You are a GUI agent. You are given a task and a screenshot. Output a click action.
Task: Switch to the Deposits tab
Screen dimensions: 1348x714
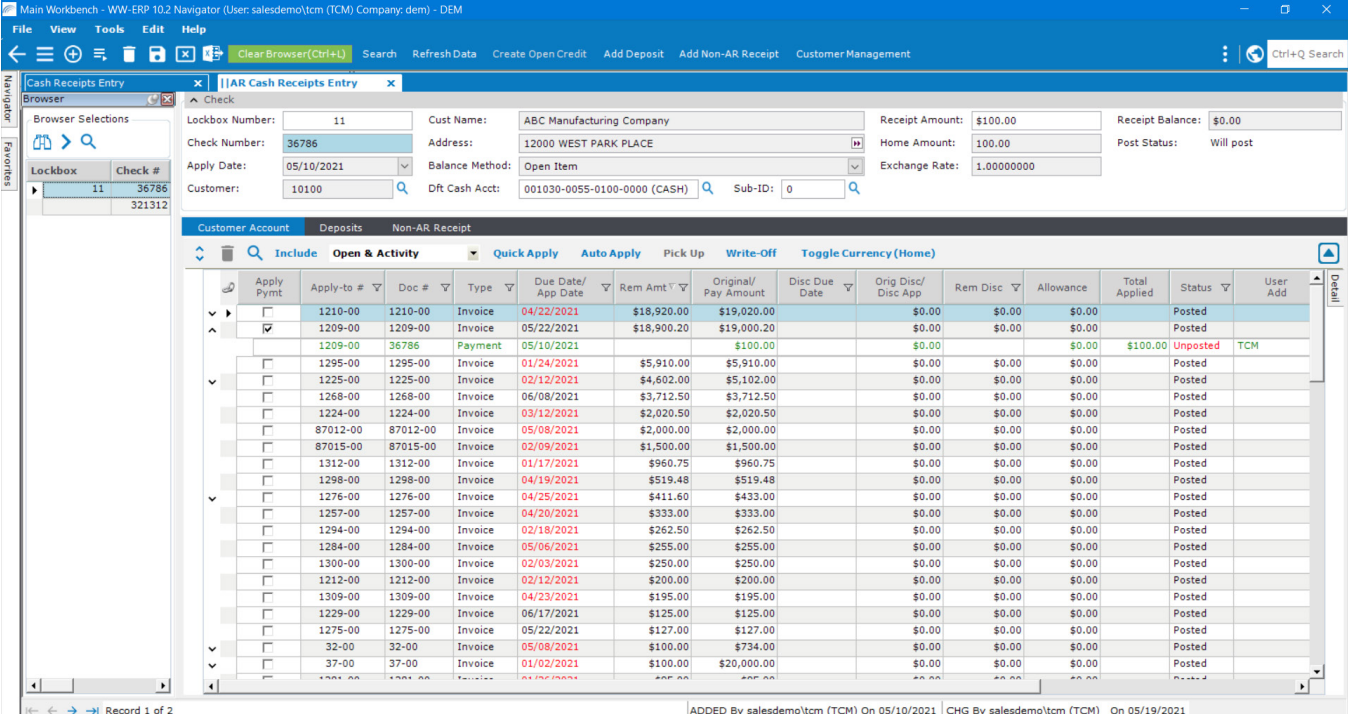point(340,228)
